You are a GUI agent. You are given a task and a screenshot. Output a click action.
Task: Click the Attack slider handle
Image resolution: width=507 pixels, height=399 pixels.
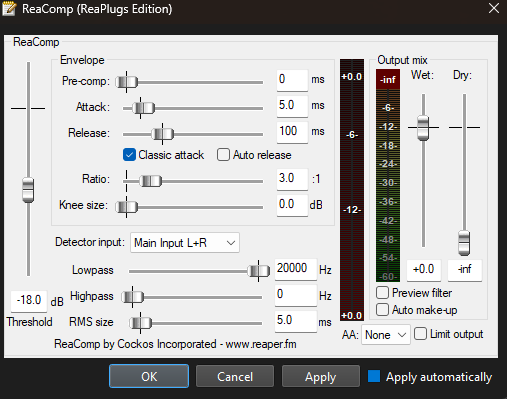tap(143, 108)
